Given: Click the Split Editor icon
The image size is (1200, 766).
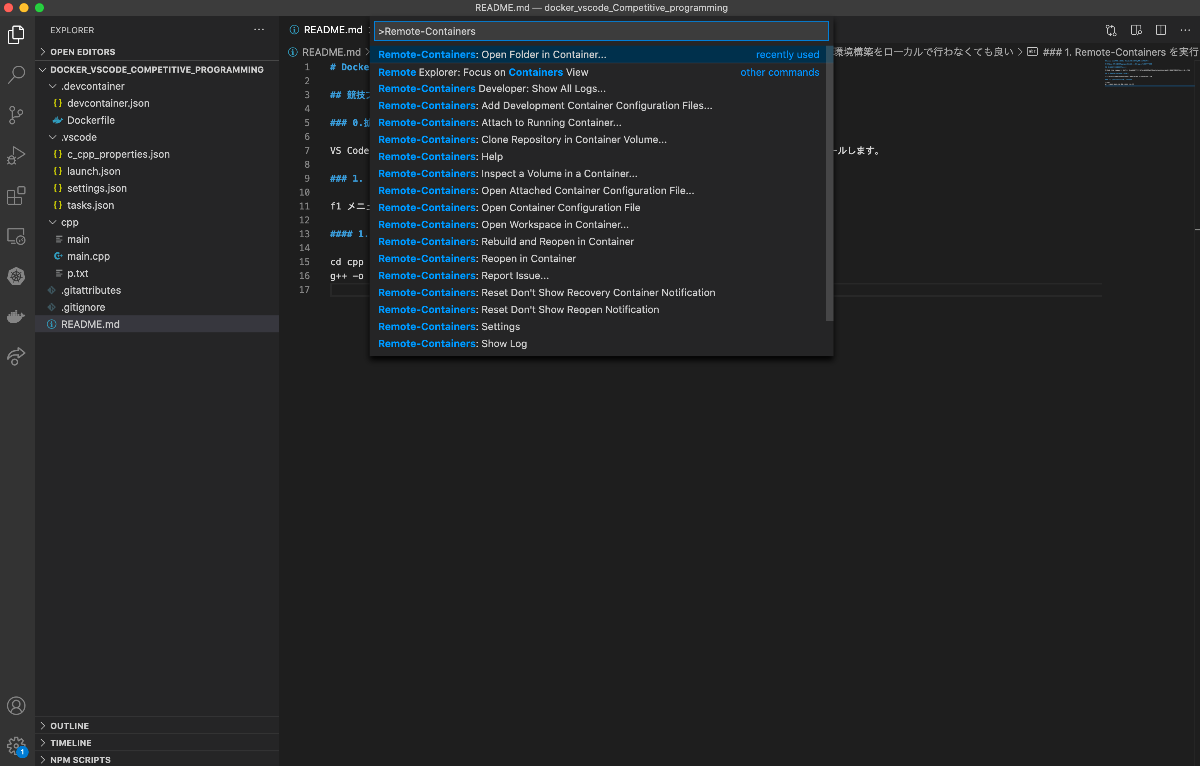Looking at the screenshot, I should (x=1161, y=30).
